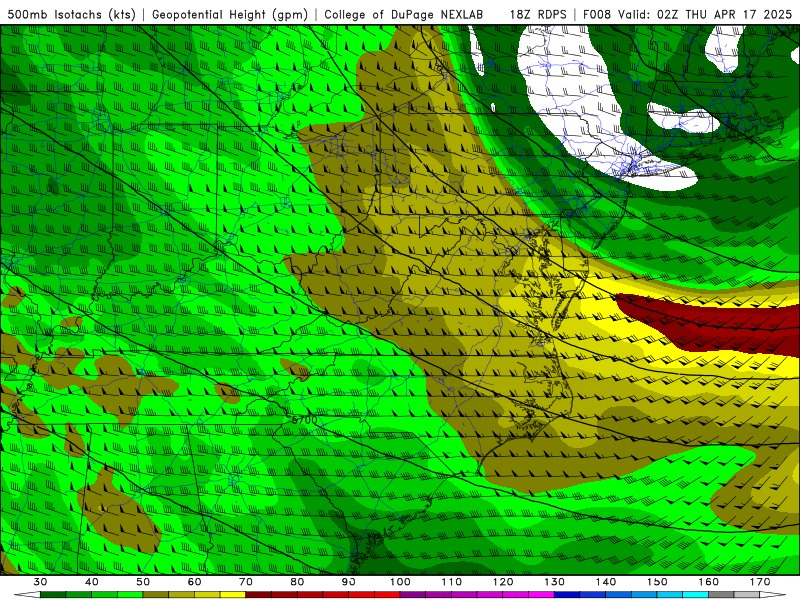This screenshot has width=800, height=600.
Task: Click the '30' value on the color scale
Action: 40,582
